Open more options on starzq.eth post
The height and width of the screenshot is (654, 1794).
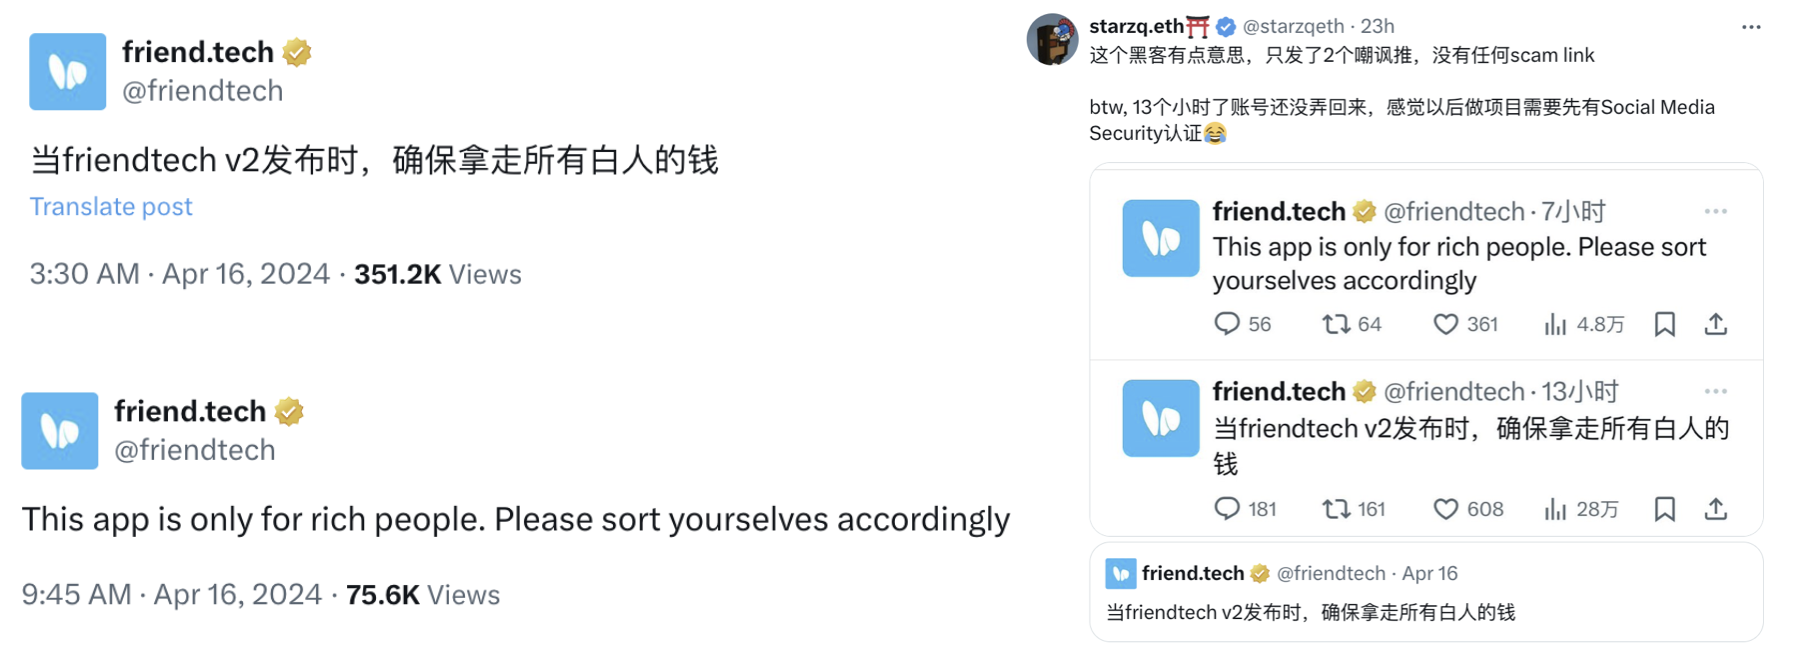[x=1751, y=27]
